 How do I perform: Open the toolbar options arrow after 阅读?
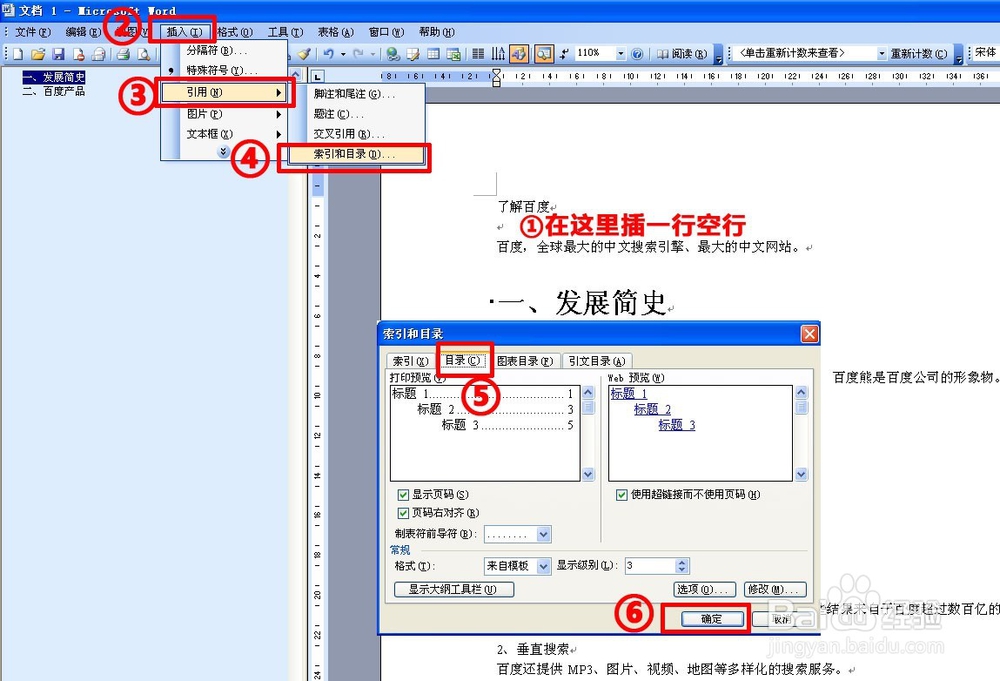point(718,55)
